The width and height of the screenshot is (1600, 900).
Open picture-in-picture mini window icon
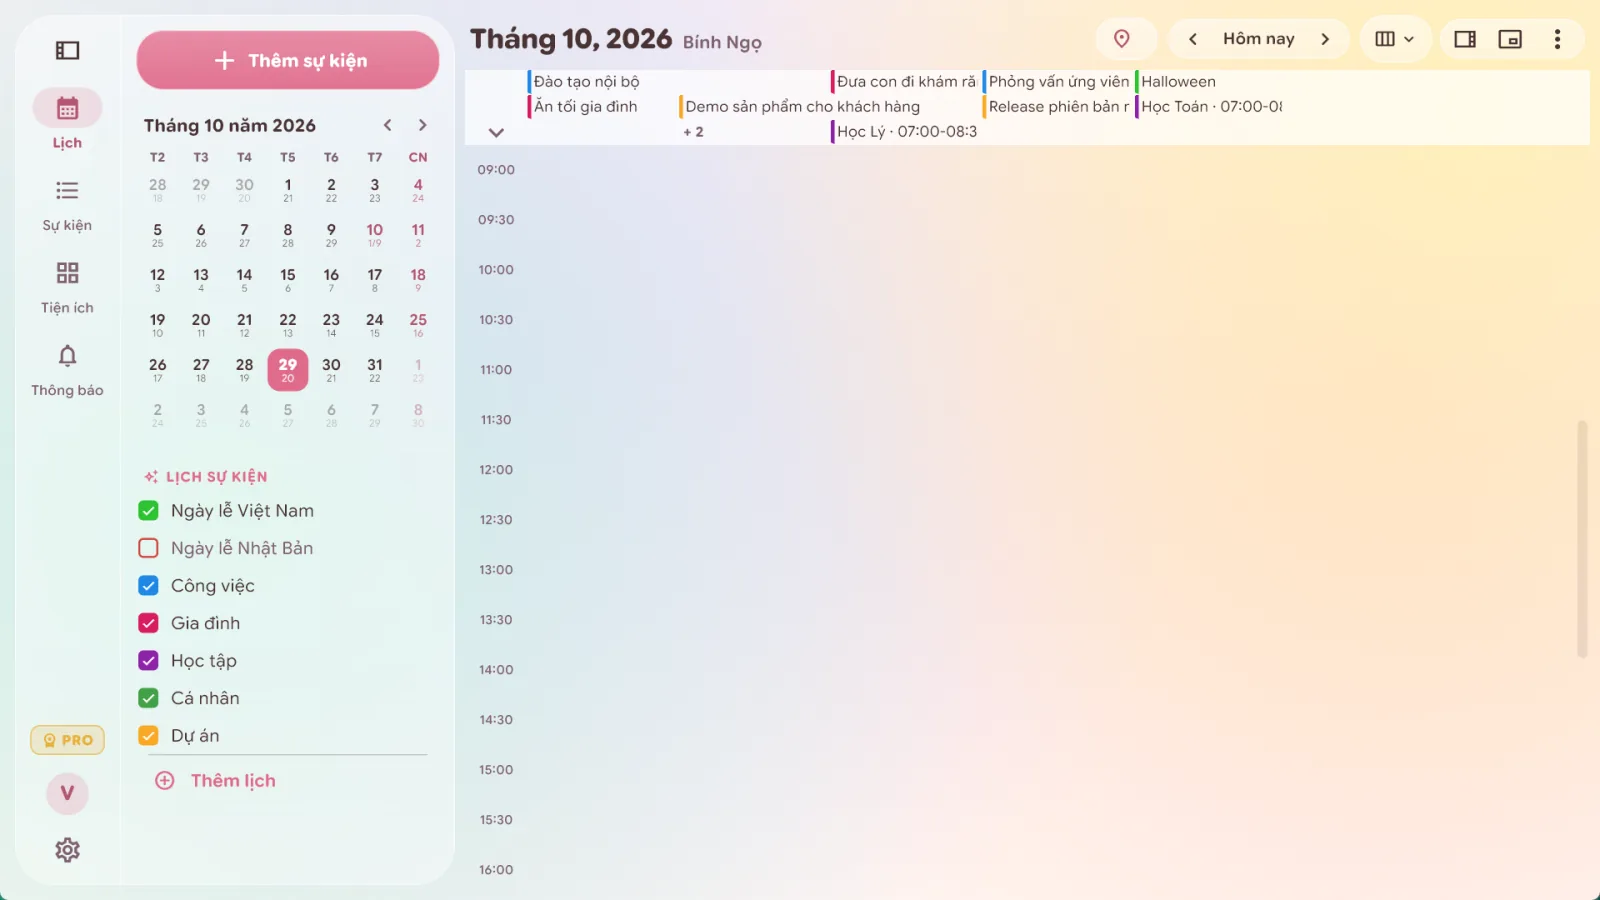point(1510,39)
